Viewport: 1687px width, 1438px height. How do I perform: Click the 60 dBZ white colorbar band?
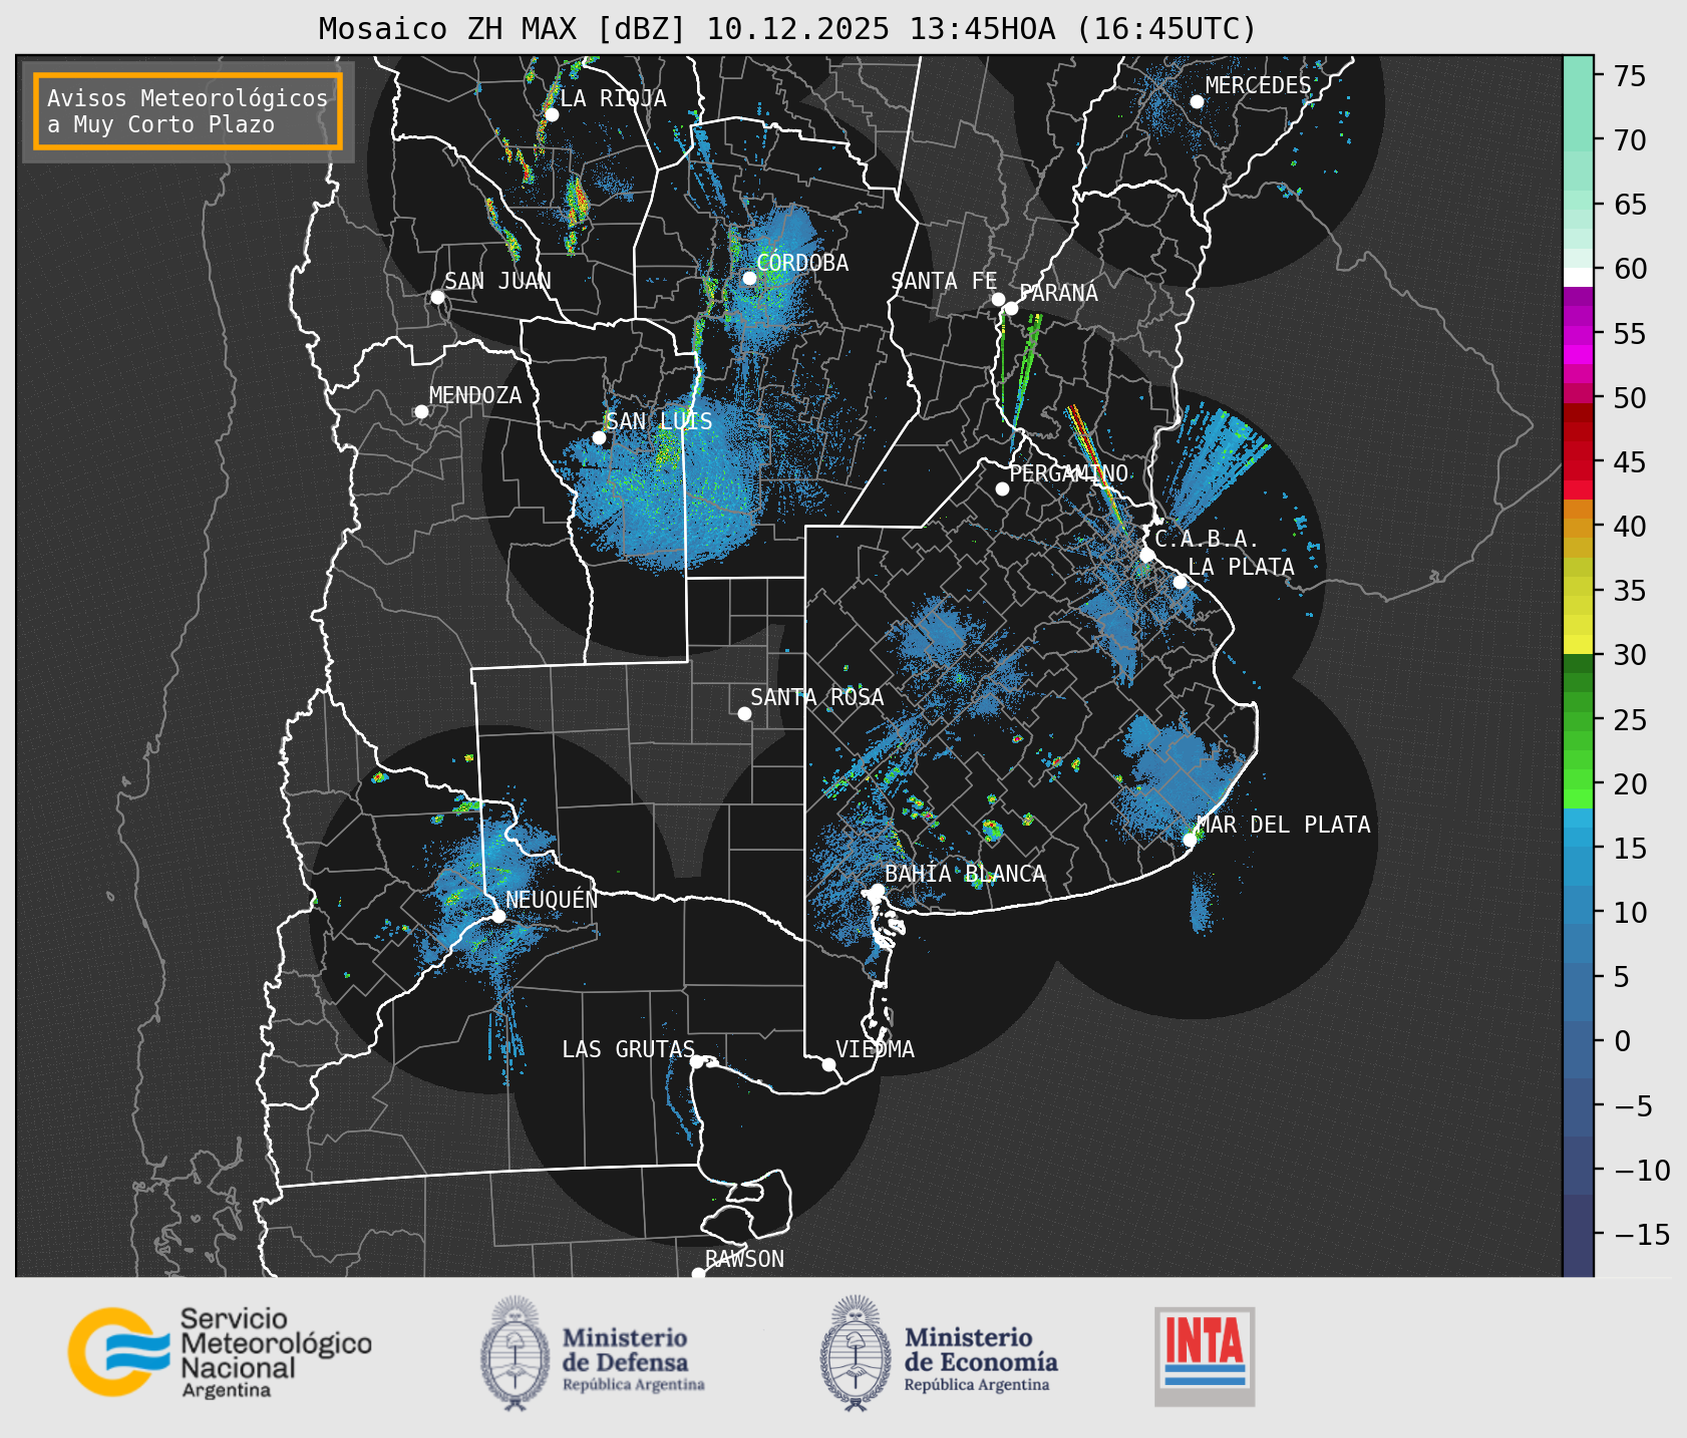1578,276
